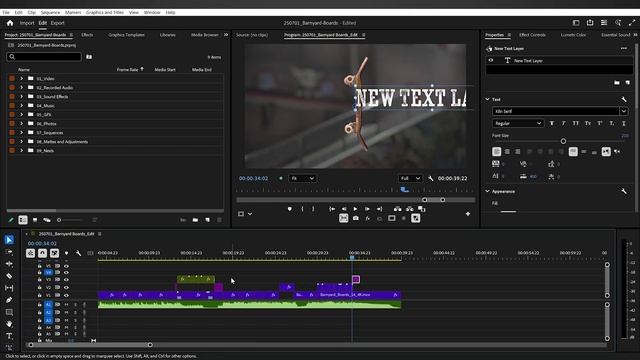Mute audio track A1
This screenshot has width=640, height=360.
click(66, 305)
